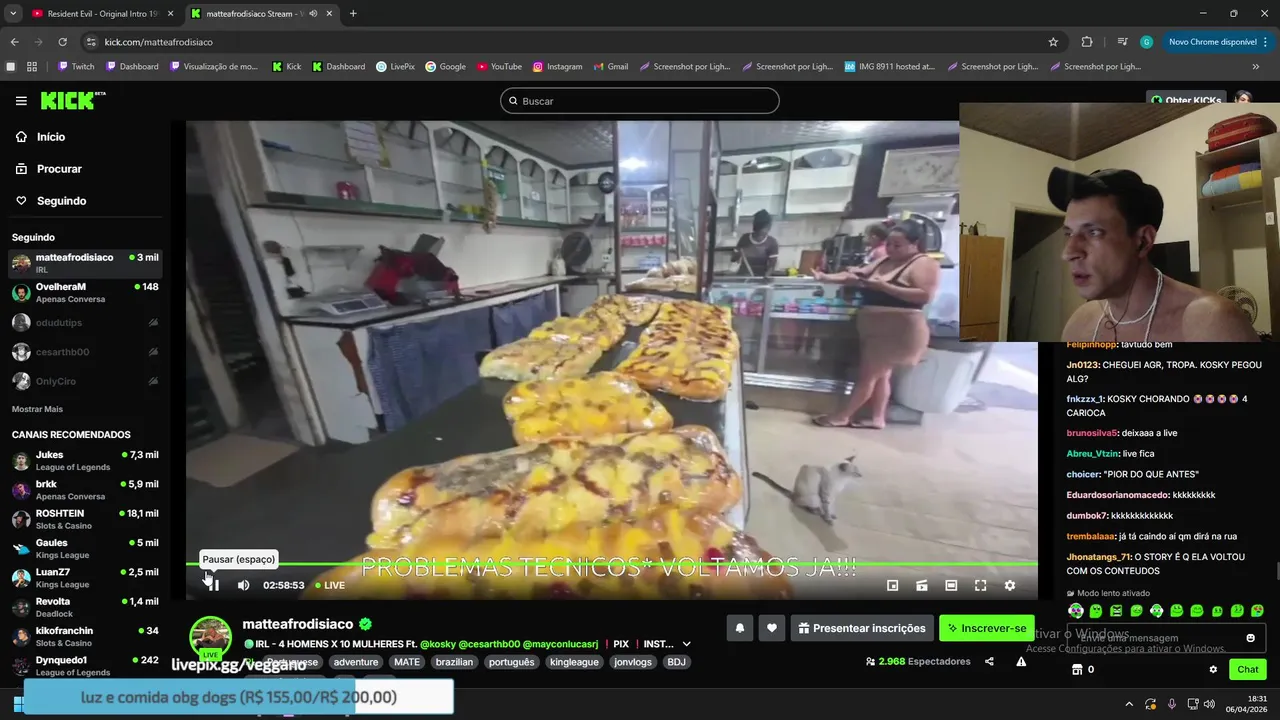
Task: Click the BDJ tag
Action: click(677, 662)
